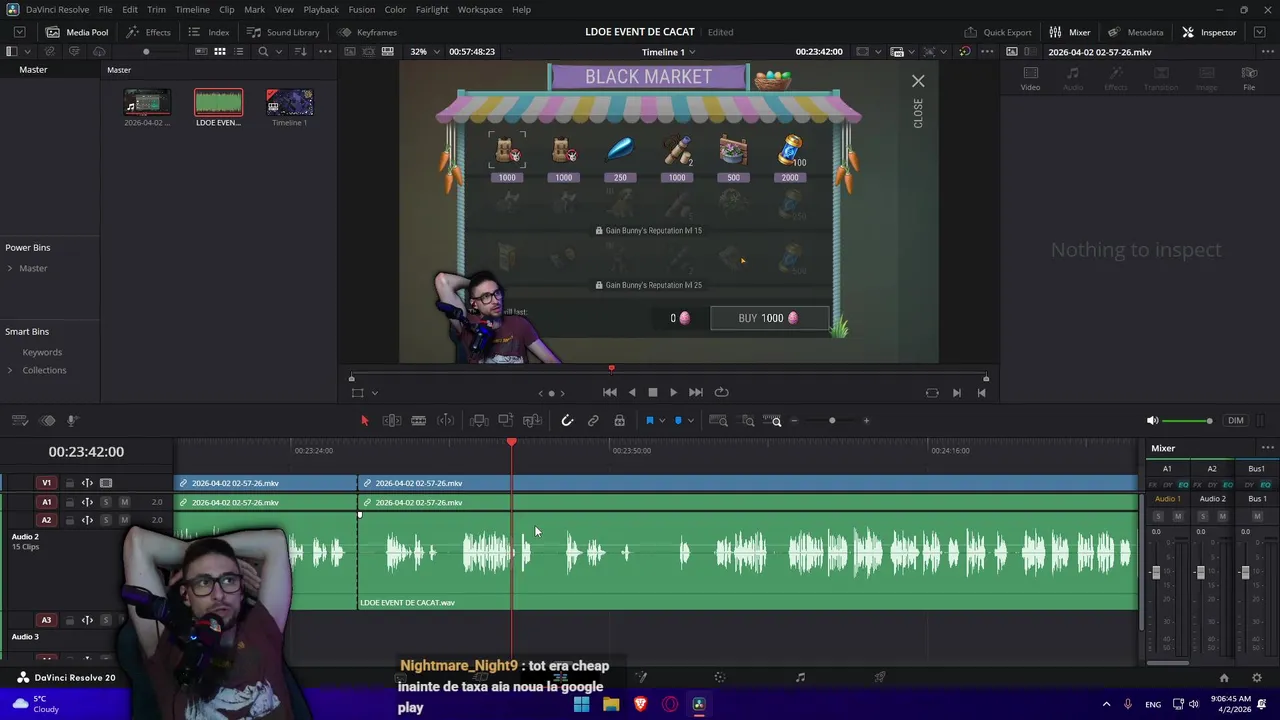Viewport: 1280px width, 720px height.
Task: Open the Marker color dropdown arrow
Action: (x=690, y=421)
